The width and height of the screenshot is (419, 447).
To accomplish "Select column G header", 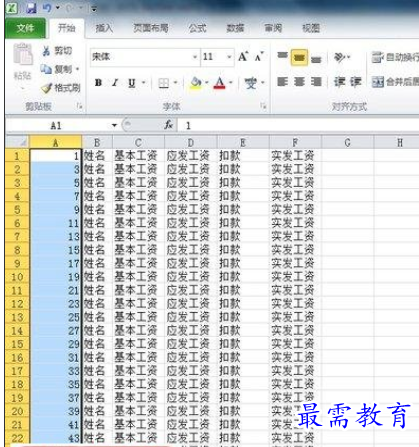I will pyautogui.click(x=347, y=143).
